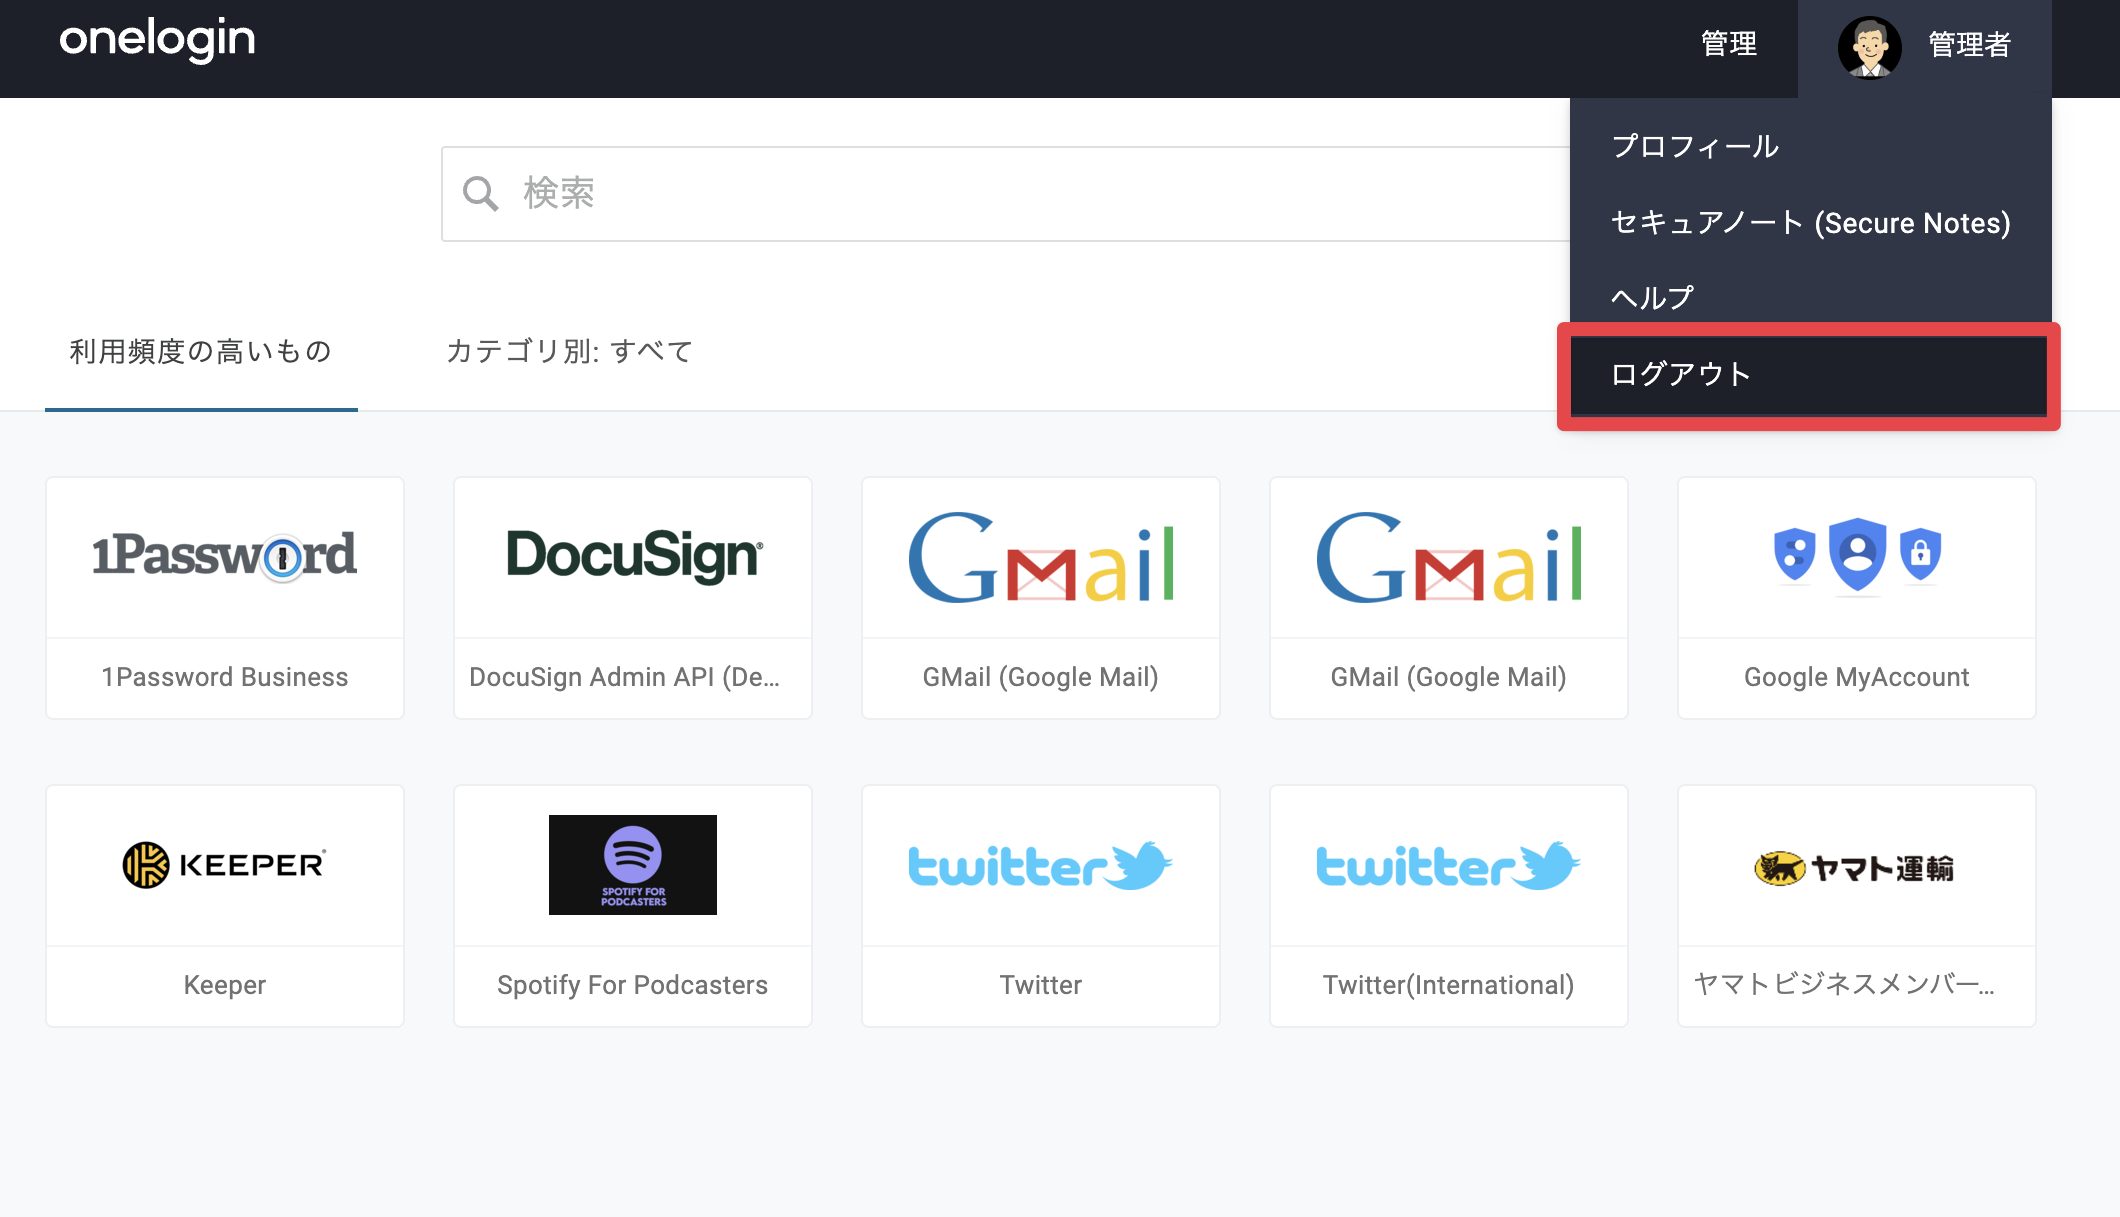Click the onelogin logo
Image resolution: width=2120 pixels, height=1217 pixels.
coord(157,41)
